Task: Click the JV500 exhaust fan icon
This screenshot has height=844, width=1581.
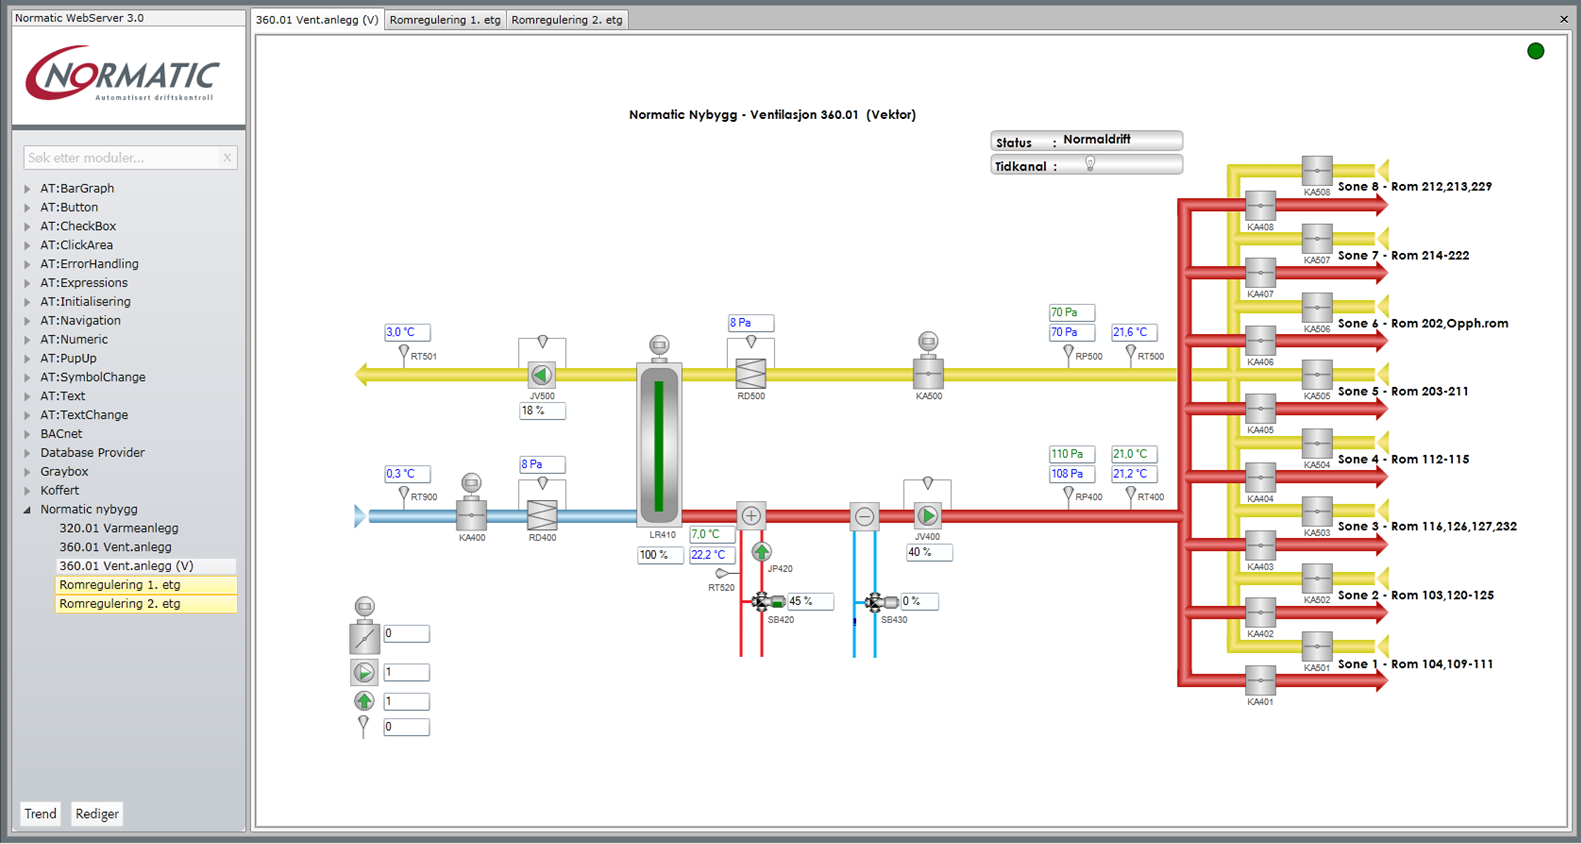Action: 541,375
